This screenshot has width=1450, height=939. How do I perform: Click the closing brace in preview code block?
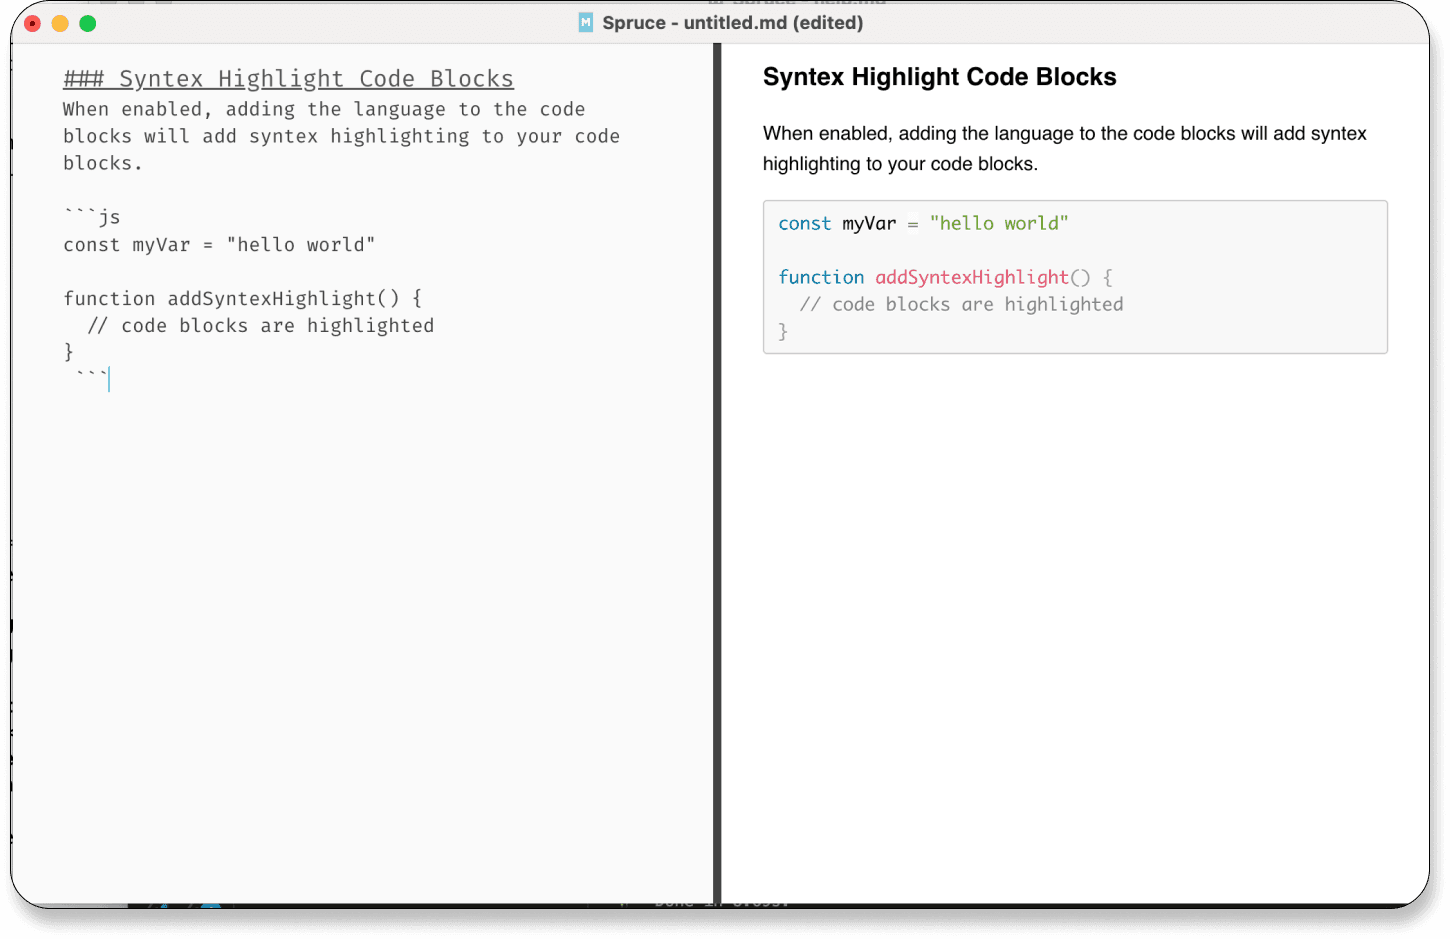[x=783, y=331]
